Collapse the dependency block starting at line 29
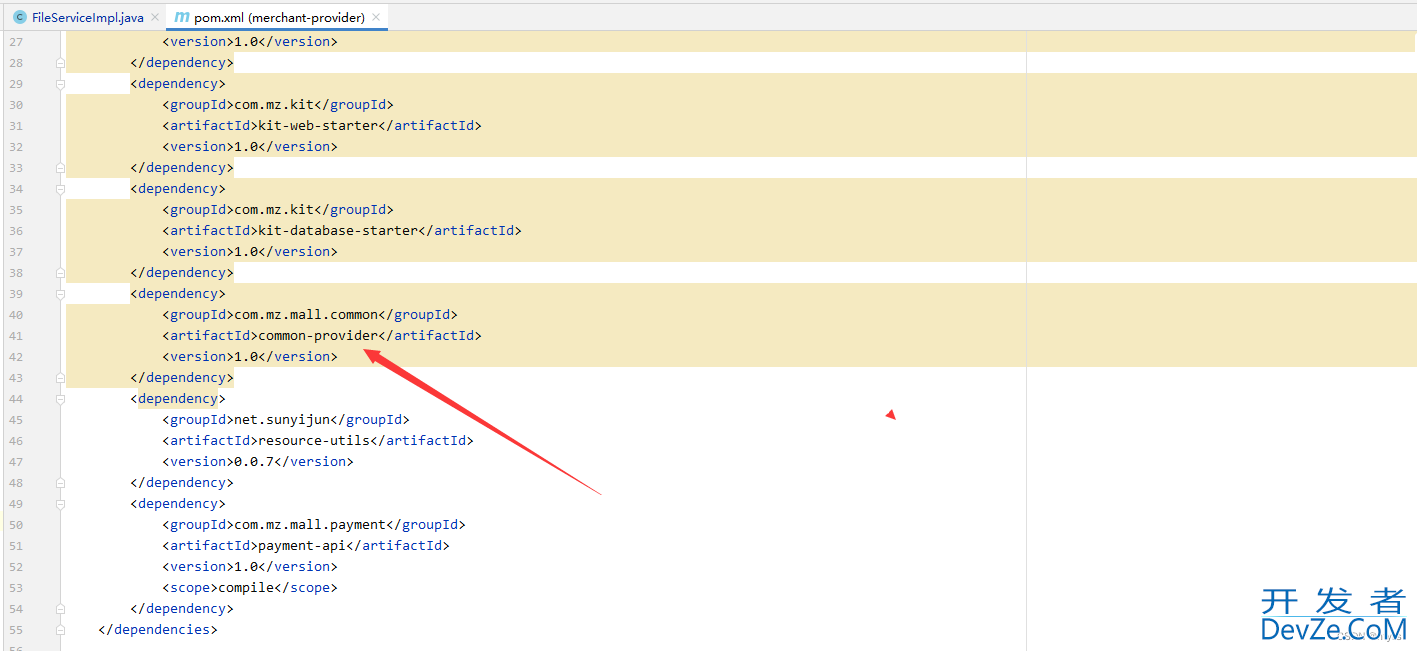The width and height of the screenshot is (1417, 651). point(61,84)
